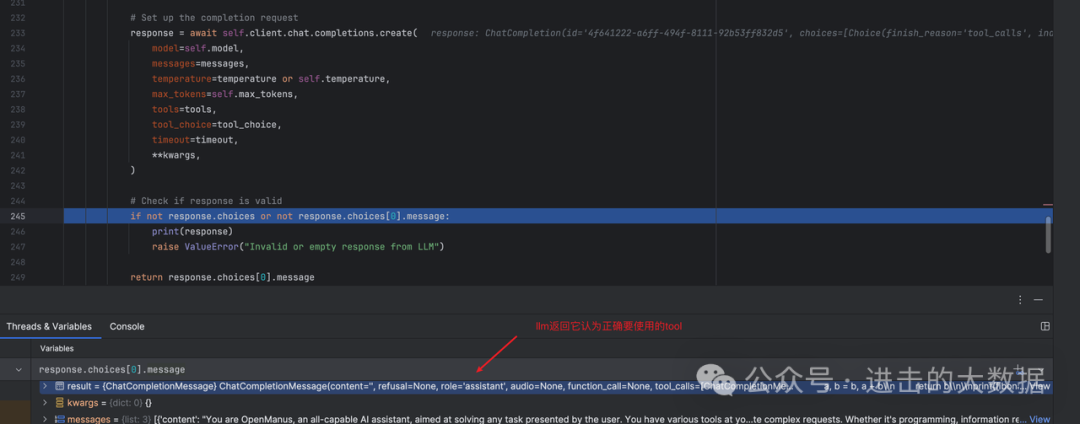Expand the kwargs dict variable node

[45, 403]
